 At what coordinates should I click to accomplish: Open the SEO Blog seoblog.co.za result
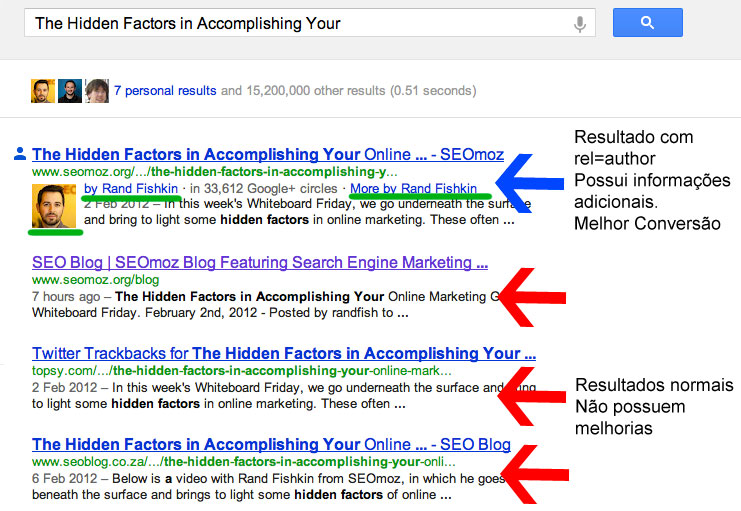[x=271, y=445]
